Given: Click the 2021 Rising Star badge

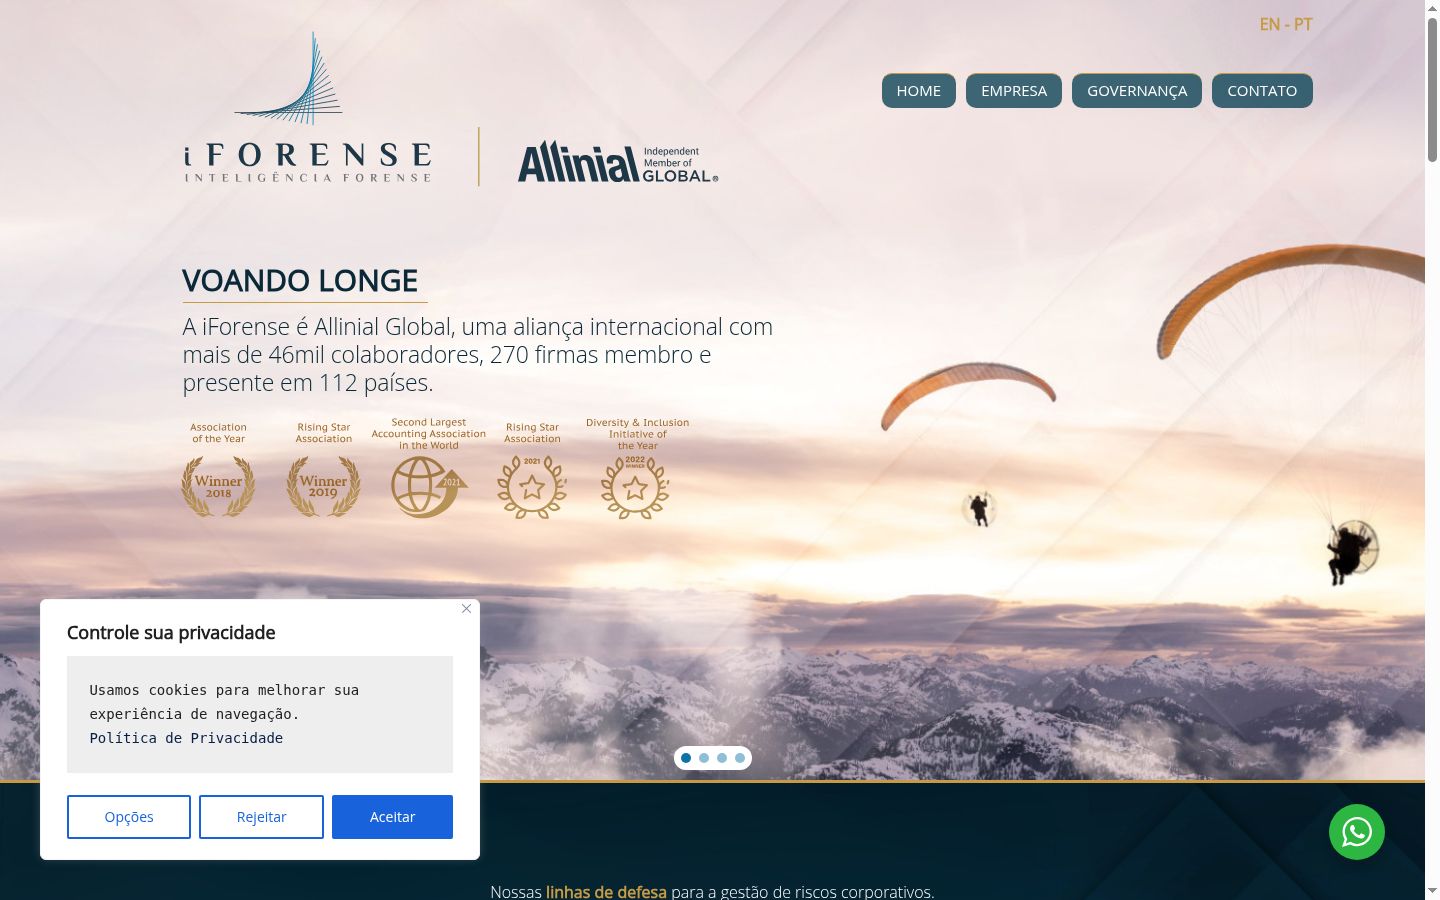Looking at the screenshot, I should (x=532, y=487).
